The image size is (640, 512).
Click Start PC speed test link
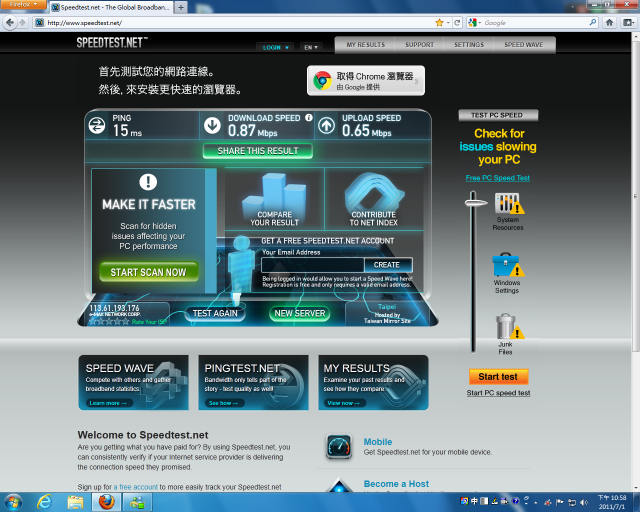click(x=498, y=393)
